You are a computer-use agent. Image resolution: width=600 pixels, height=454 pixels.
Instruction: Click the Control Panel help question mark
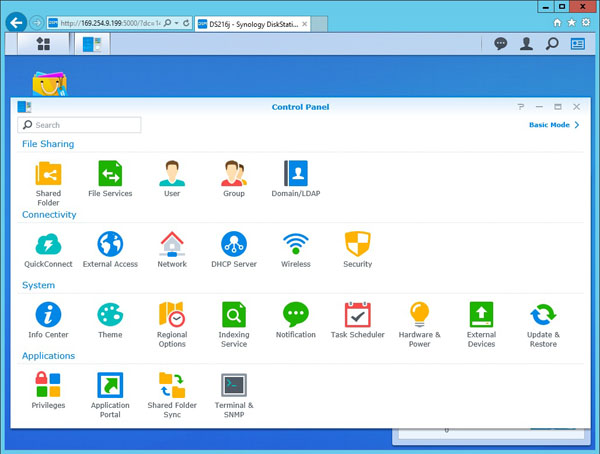(520, 106)
